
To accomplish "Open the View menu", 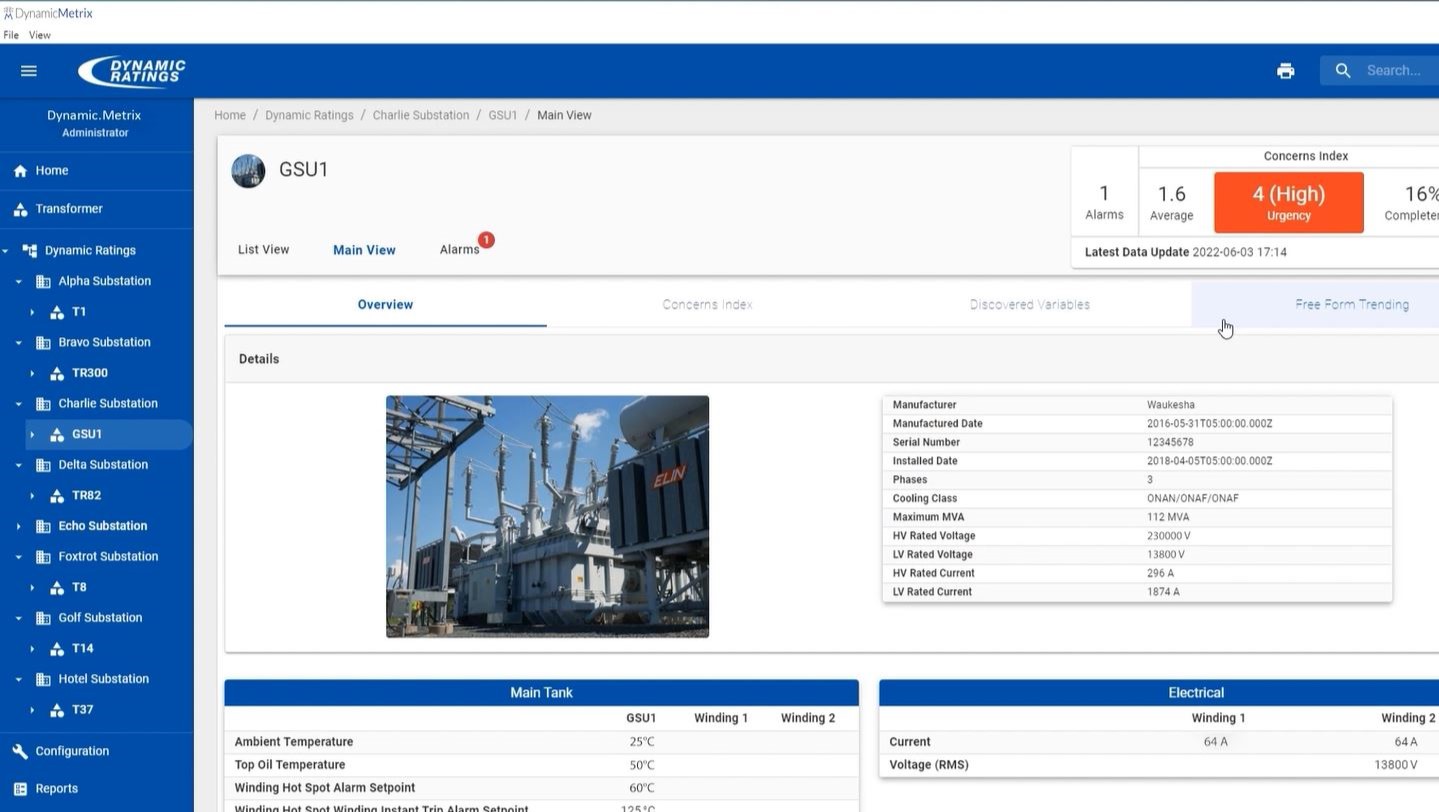I will tap(39, 35).
